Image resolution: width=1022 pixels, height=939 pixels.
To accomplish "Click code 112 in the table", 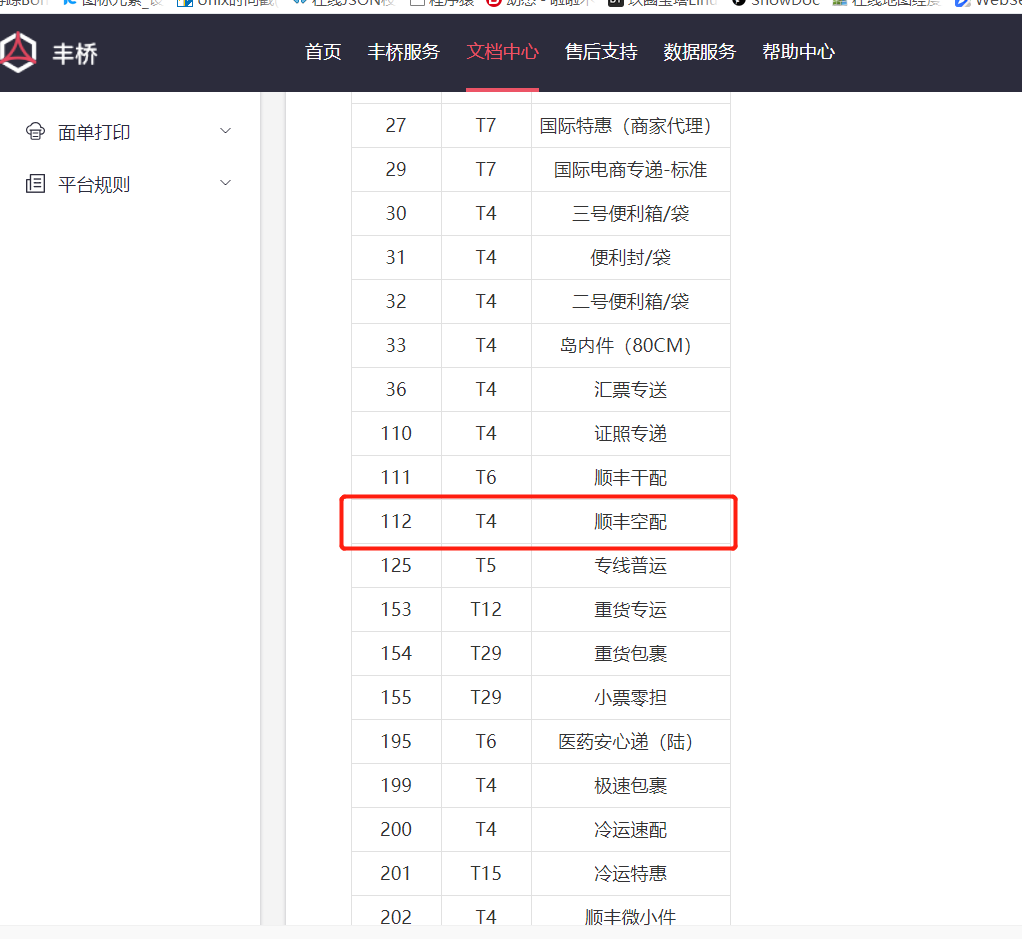I will pos(396,521).
